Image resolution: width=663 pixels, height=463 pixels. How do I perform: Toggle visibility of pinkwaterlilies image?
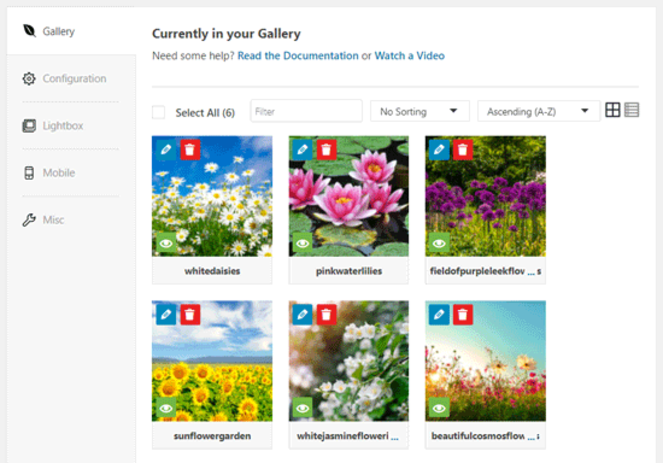tap(302, 243)
